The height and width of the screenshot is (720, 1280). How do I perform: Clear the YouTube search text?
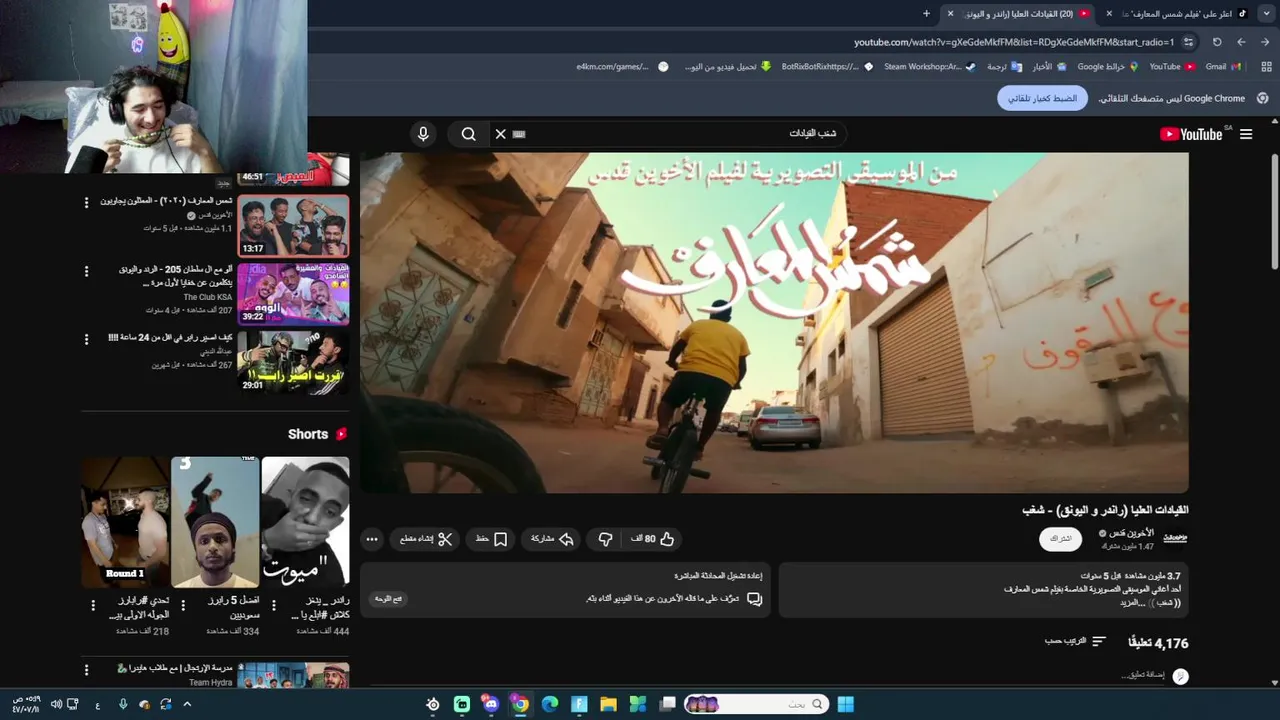(501, 134)
